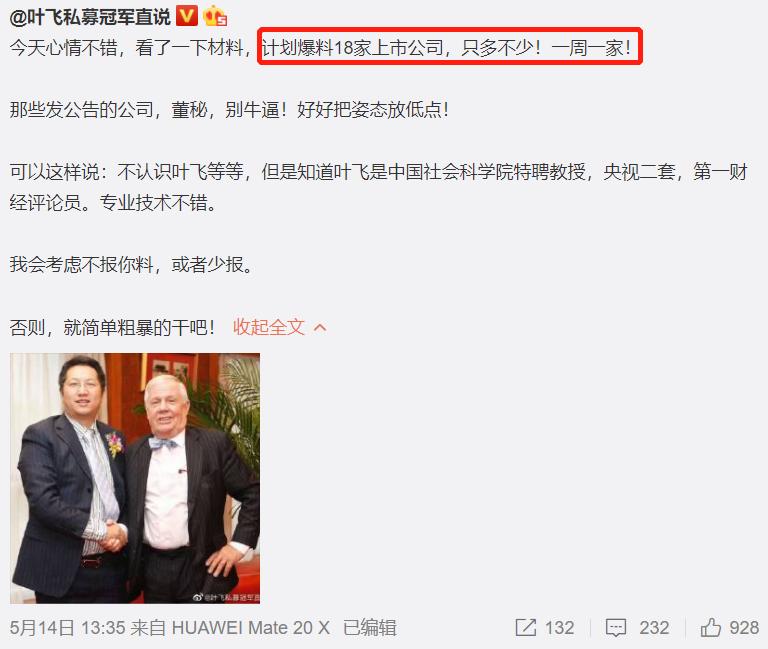Click the Weibo watermark on the photo
This screenshot has width=768, height=649.
pyautogui.click(x=226, y=598)
